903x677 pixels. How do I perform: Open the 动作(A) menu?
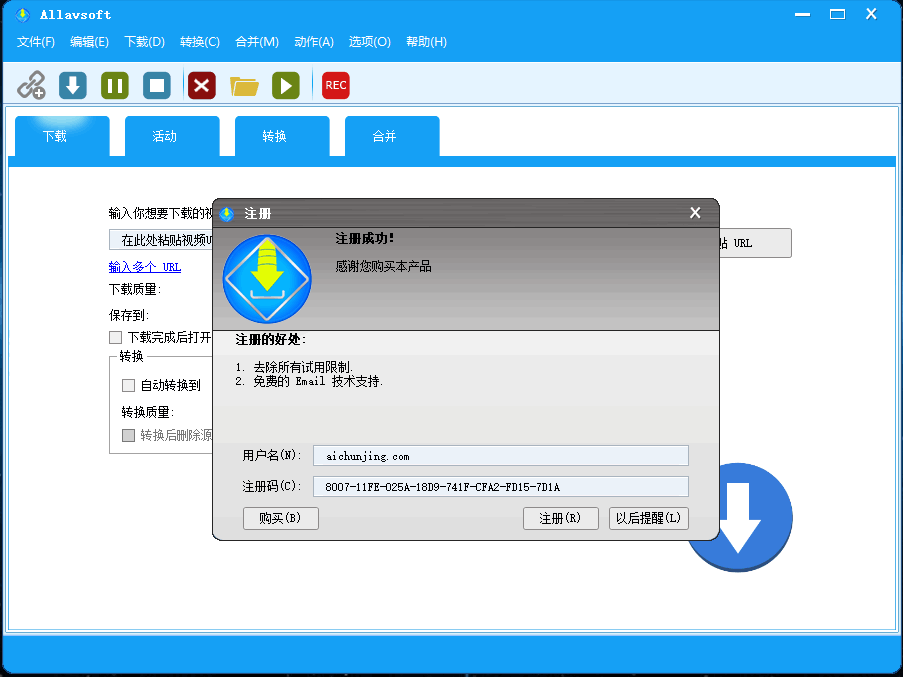coord(314,41)
